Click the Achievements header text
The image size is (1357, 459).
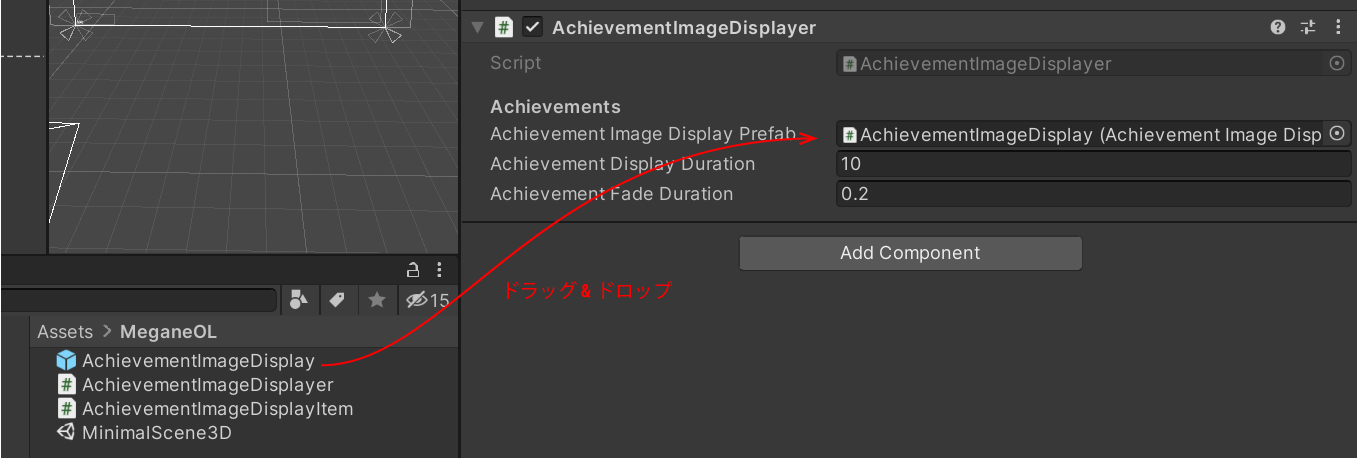pyautogui.click(x=555, y=106)
